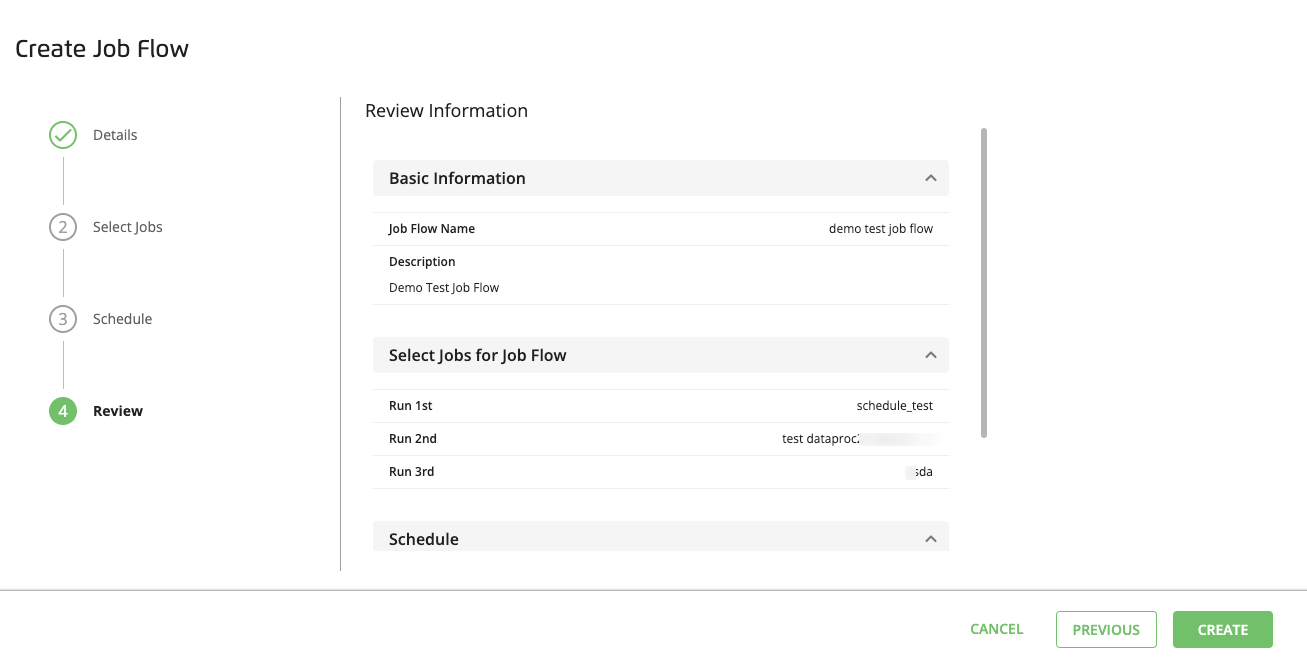This screenshot has width=1307, height=661.
Task: Click the PREVIOUS button
Action: click(x=1106, y=630)
